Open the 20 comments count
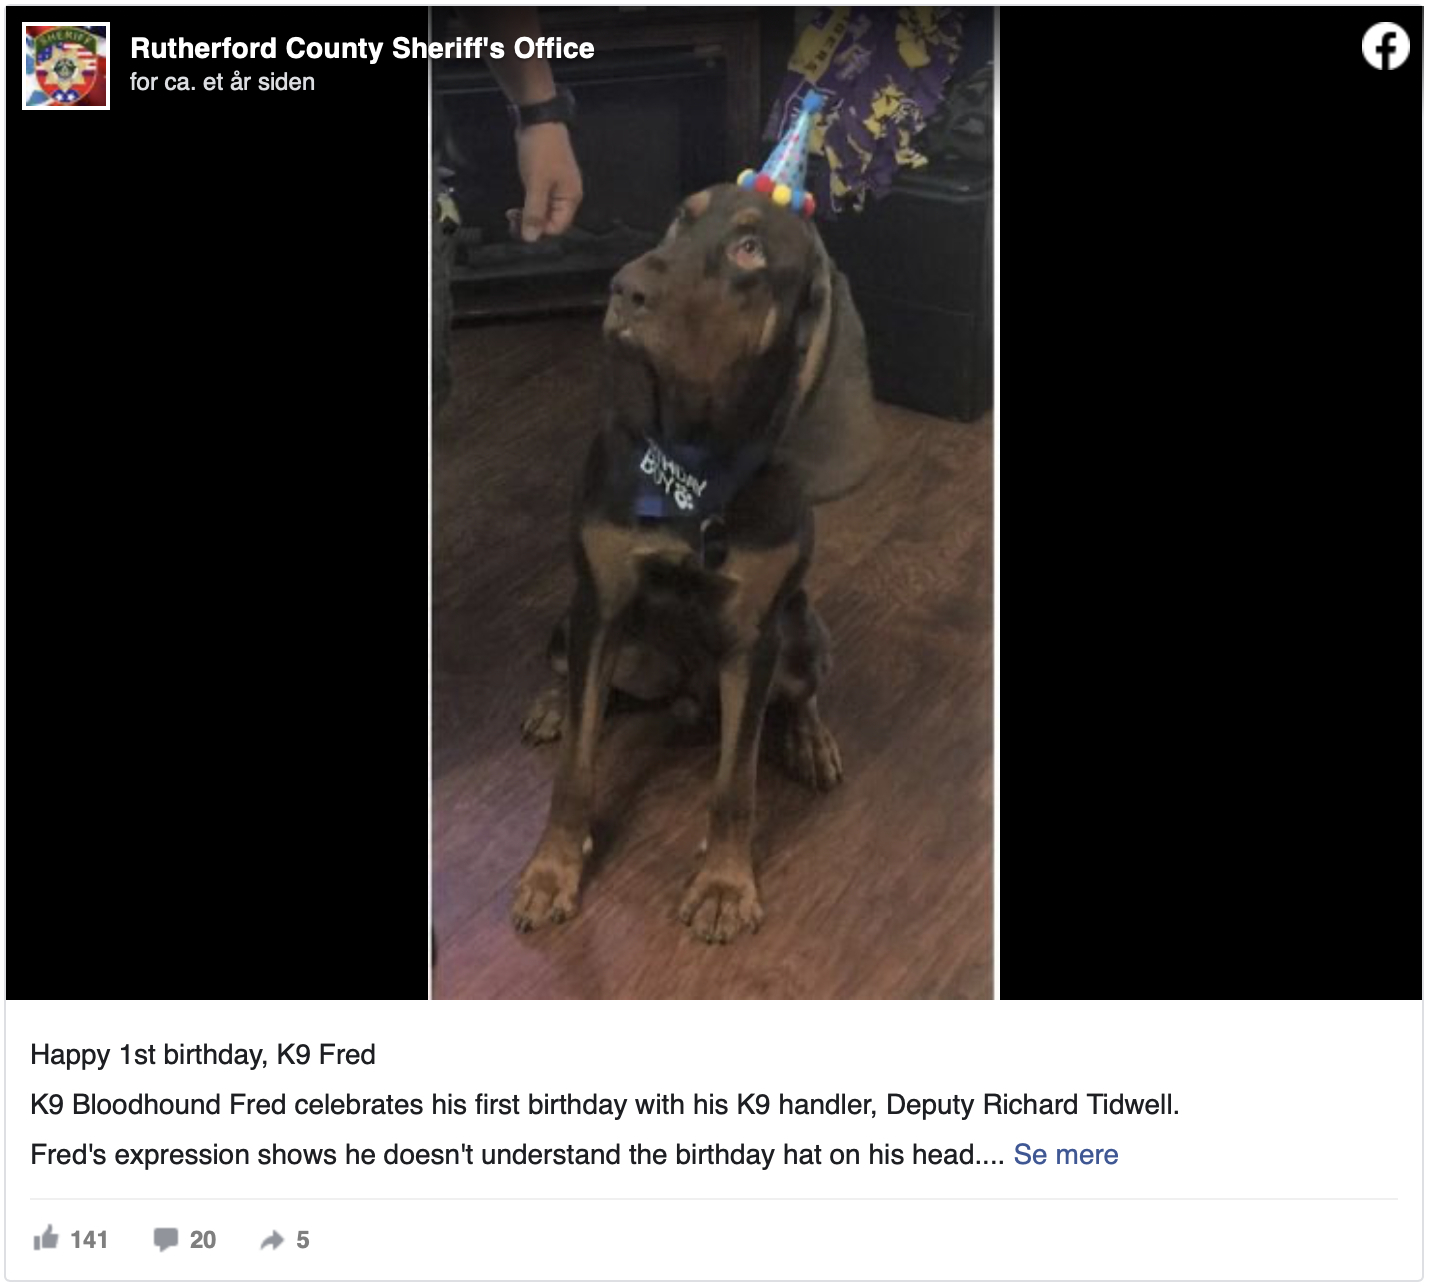This screenshot has height=1288, width=1432. pyautogui.click(x=203, y=1240)
